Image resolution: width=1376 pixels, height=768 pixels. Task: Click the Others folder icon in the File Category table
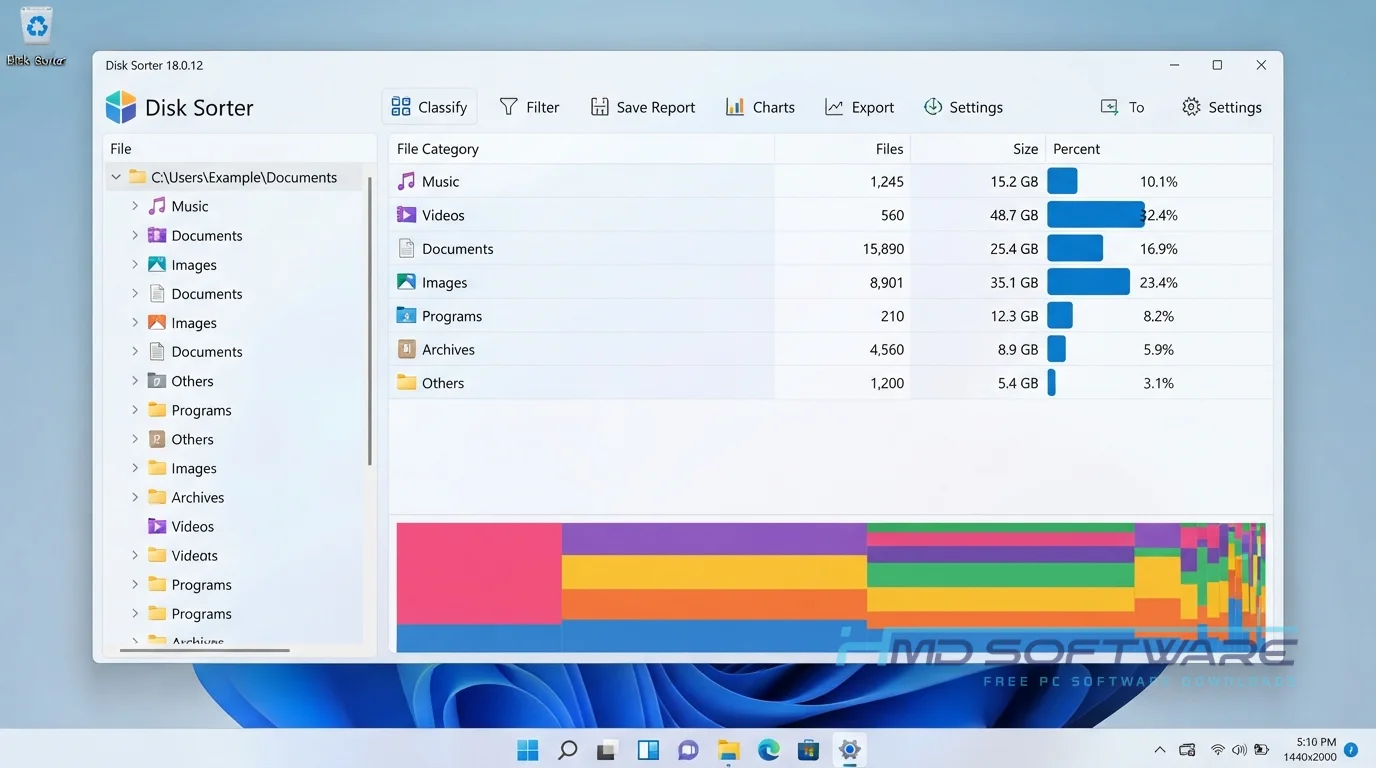click(x=406, y=383)
